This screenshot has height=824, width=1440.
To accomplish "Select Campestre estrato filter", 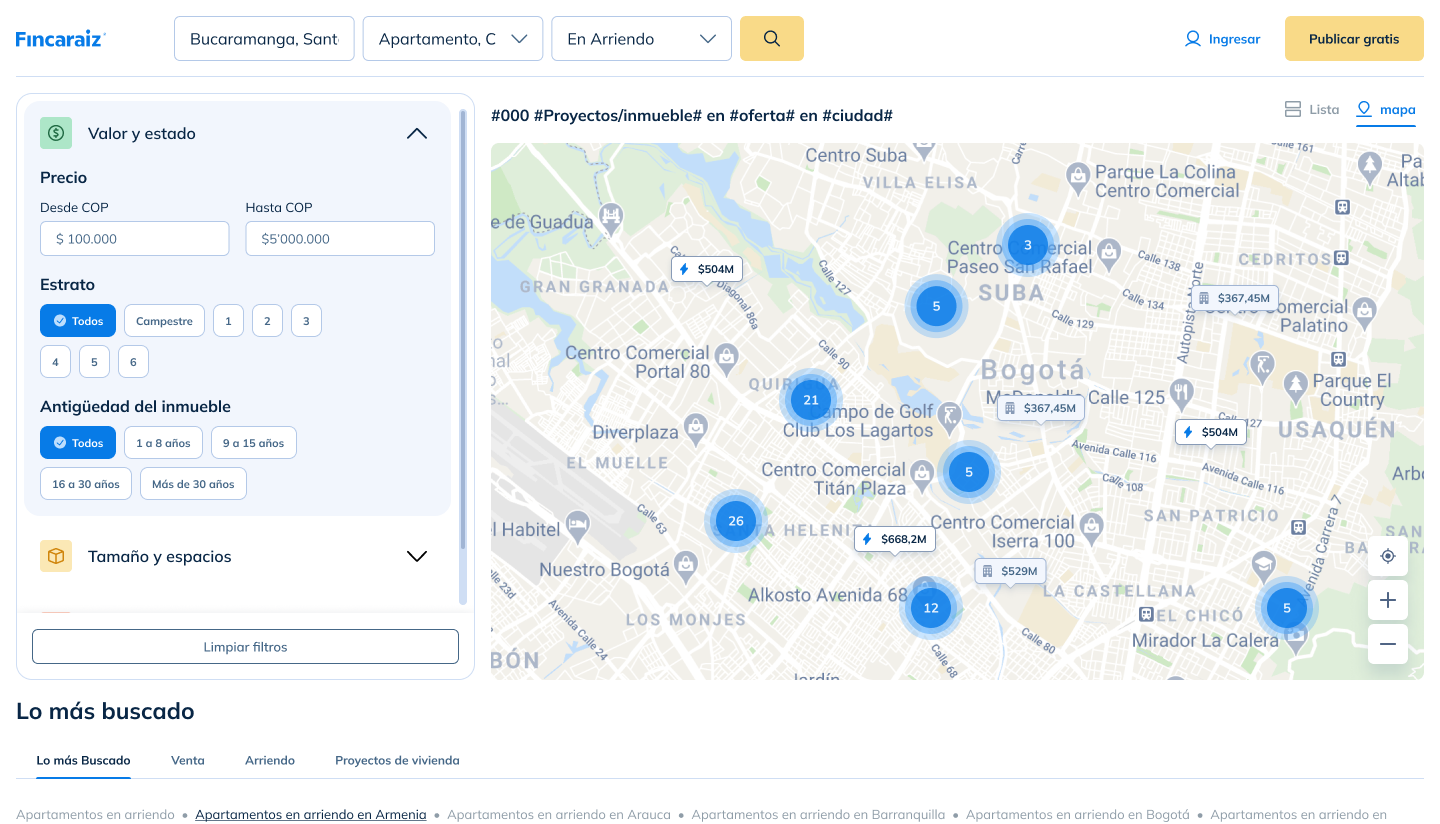I will point(164,321).
